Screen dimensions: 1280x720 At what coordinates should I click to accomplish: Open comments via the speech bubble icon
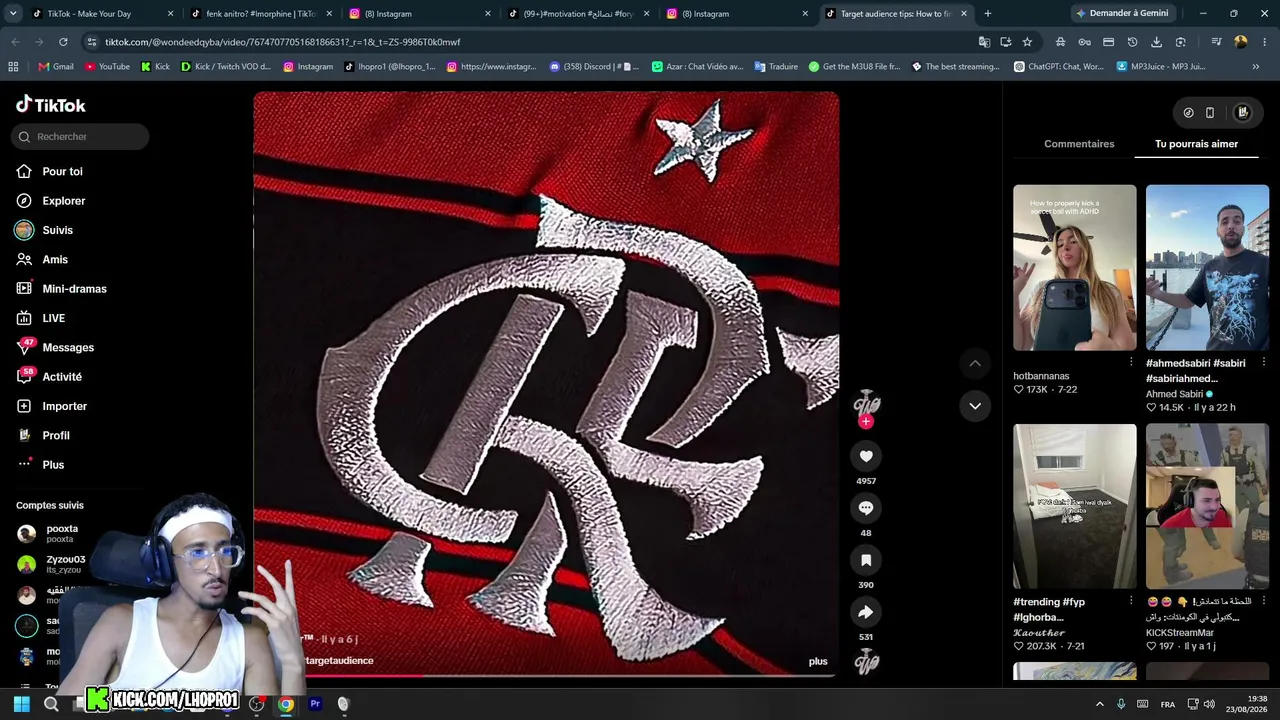tap(866, 508)
